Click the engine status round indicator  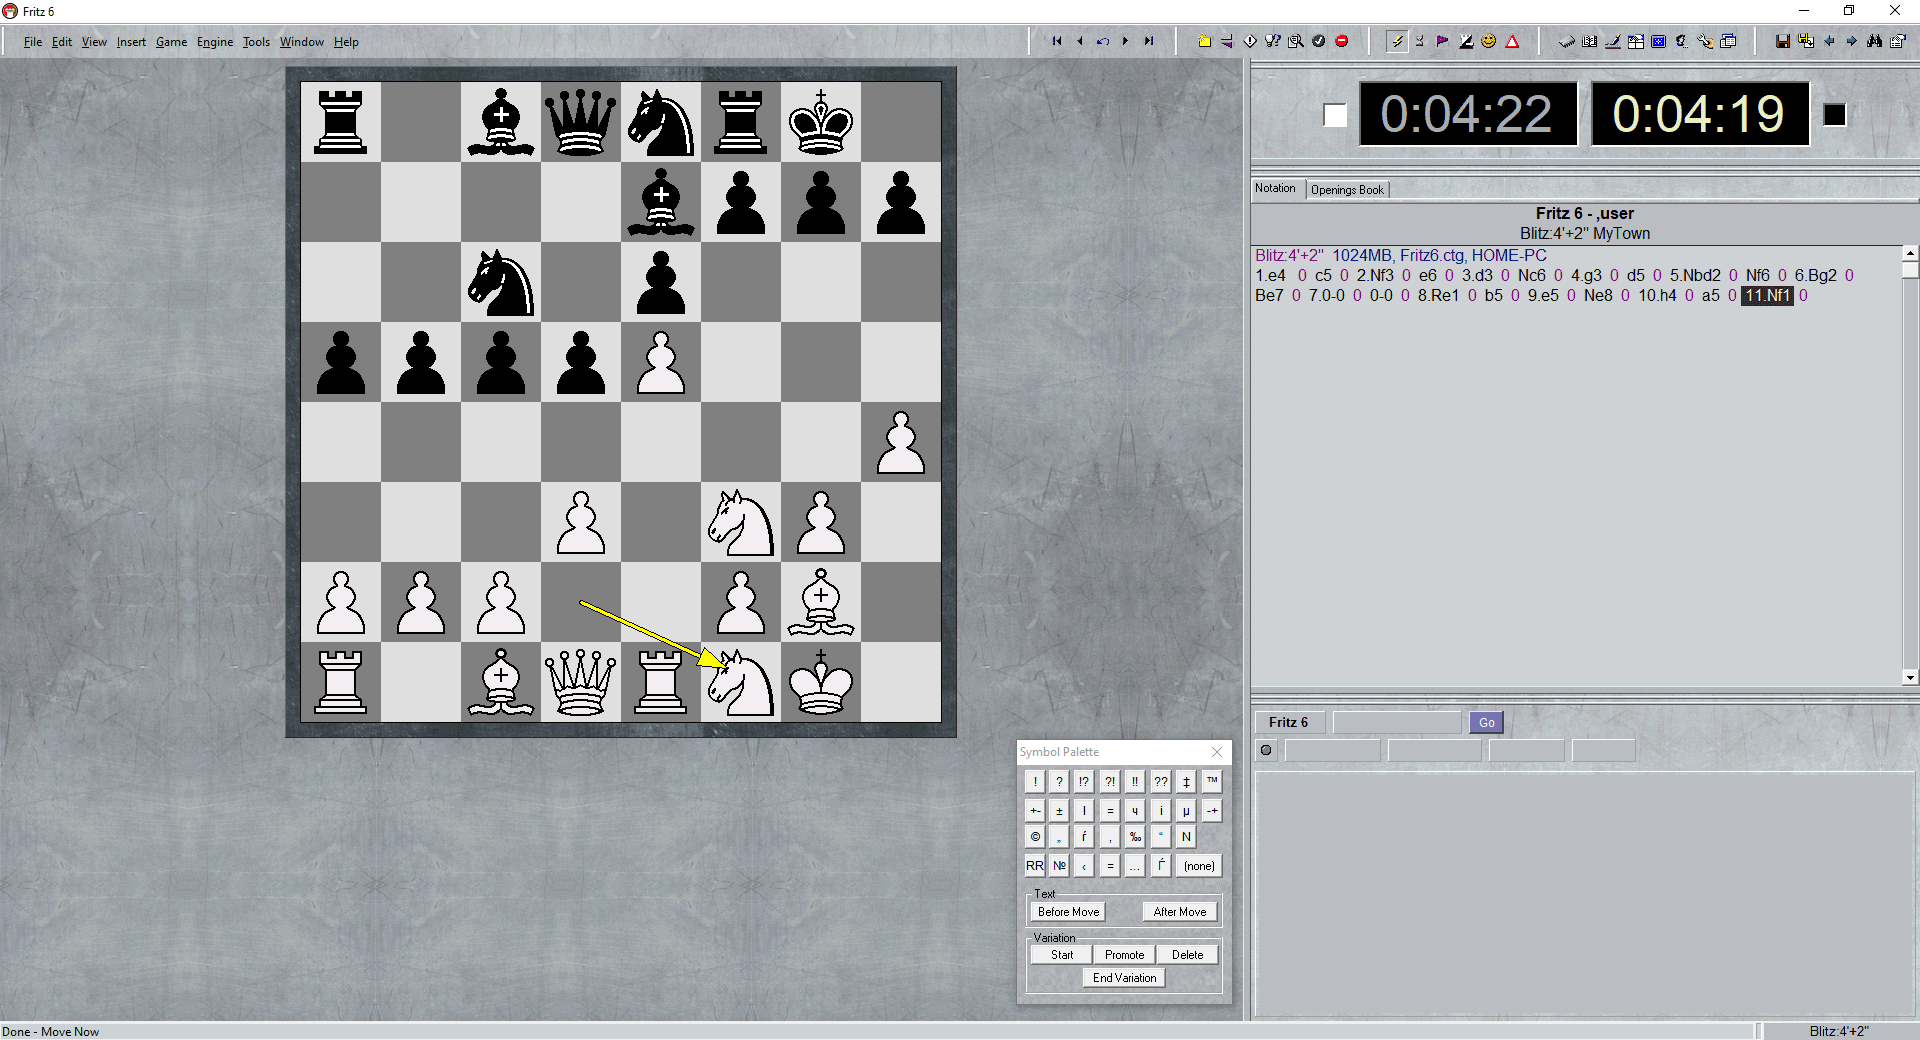pos(1266,750)
